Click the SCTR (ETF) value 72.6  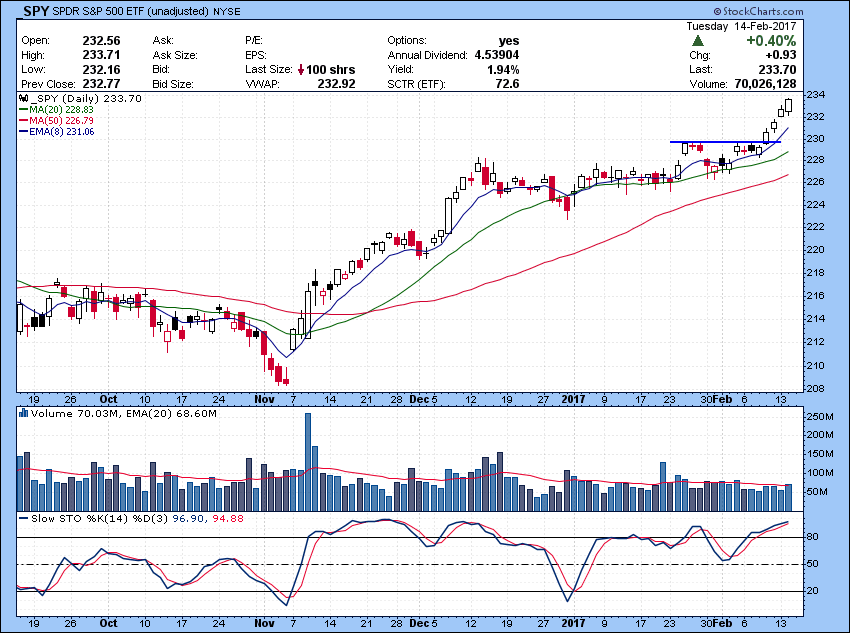coord(507,83)
